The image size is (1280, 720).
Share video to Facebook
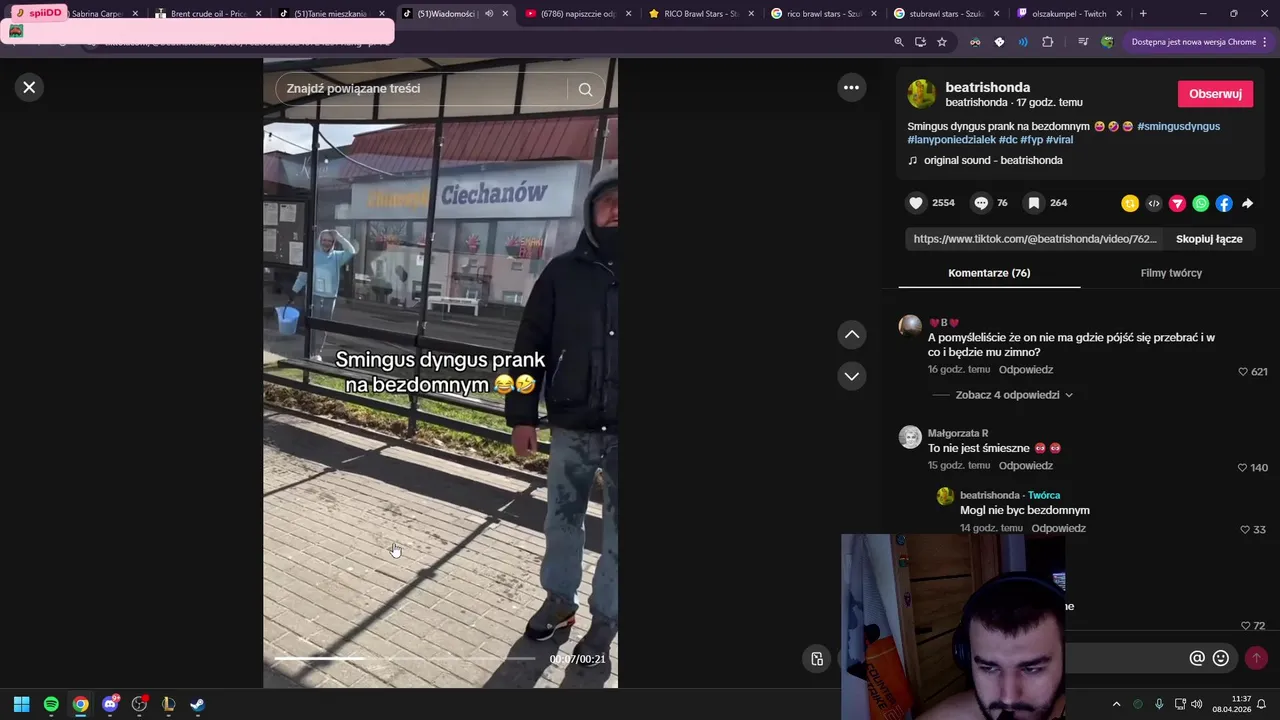[x=1224, y=203]
